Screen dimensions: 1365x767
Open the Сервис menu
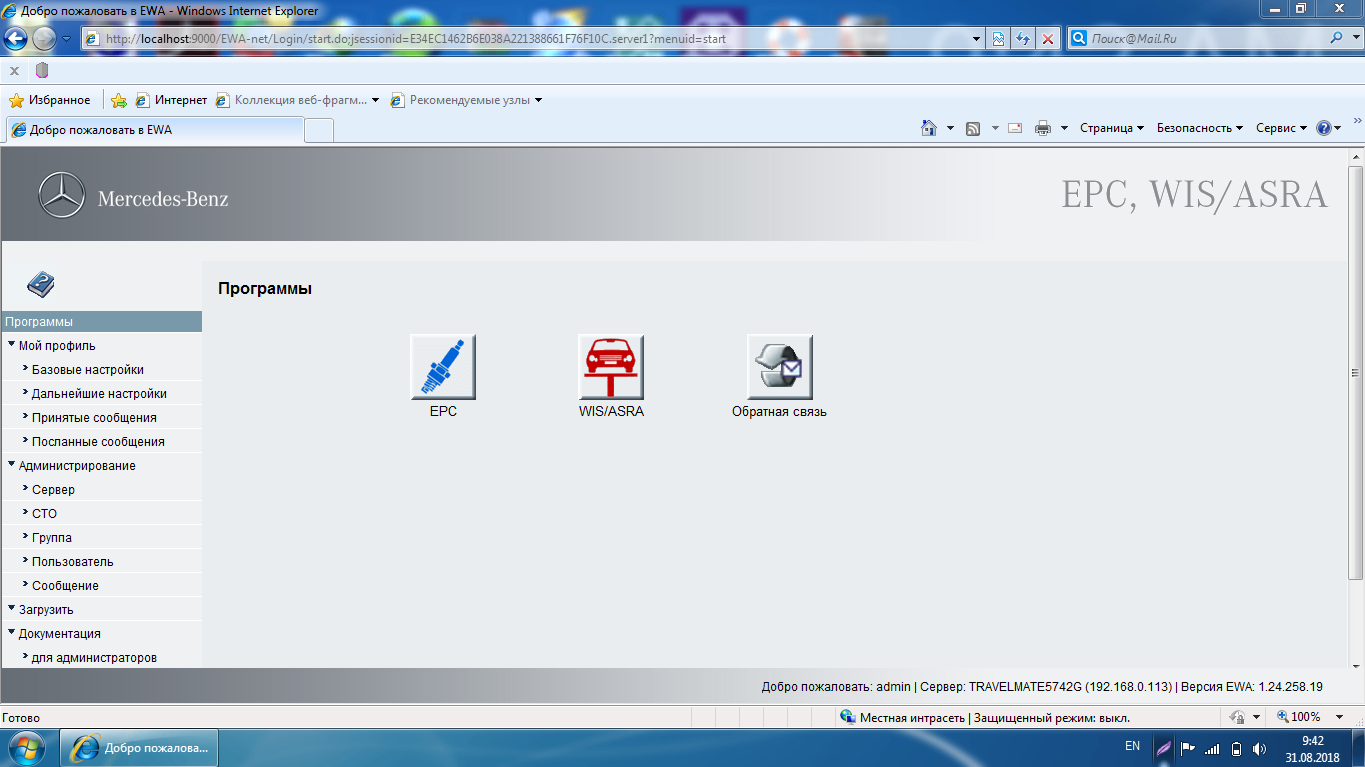pos(1282,128)
